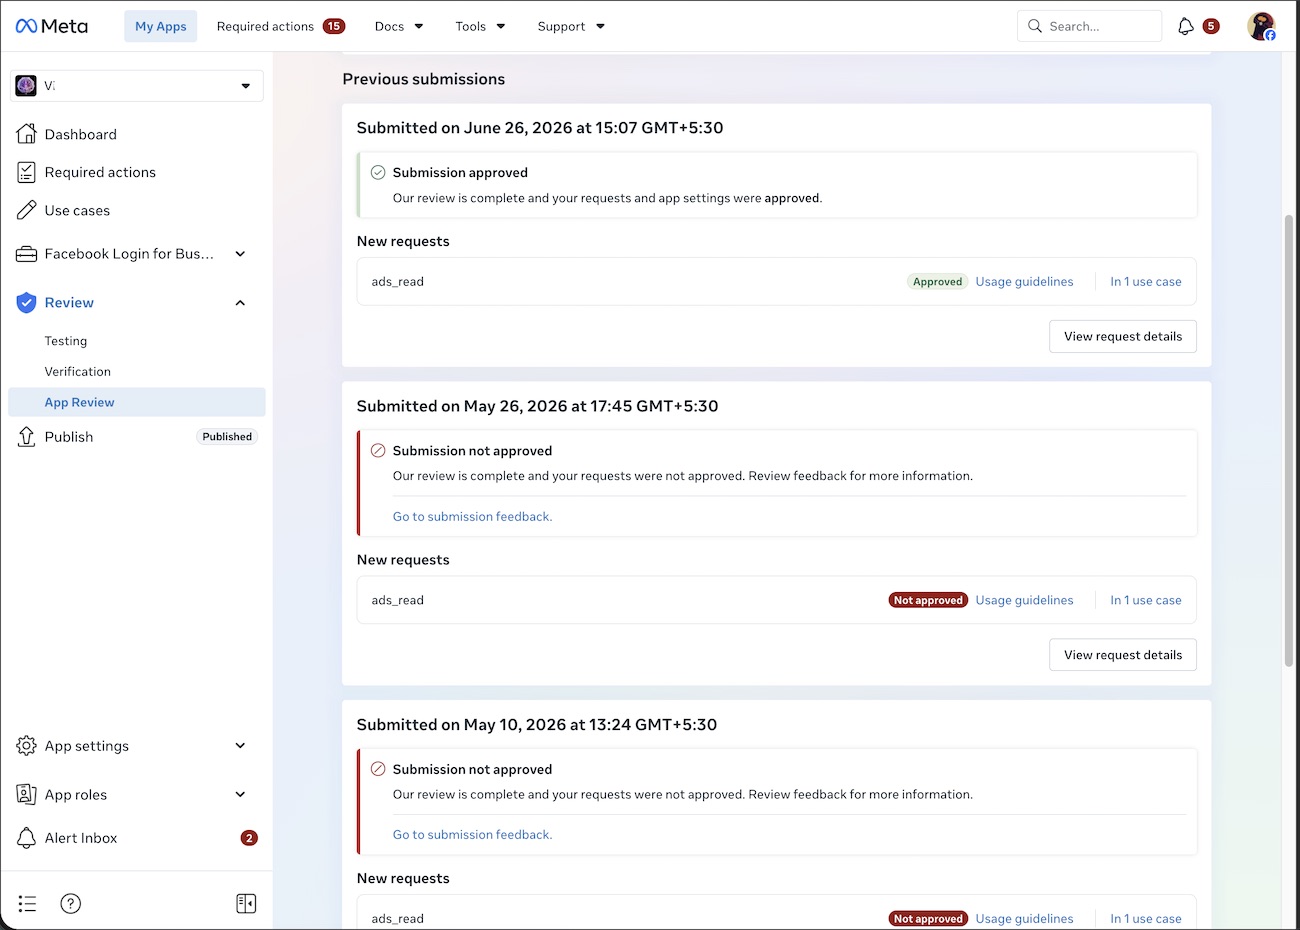Click View request details for May 26 submission

(1123, 655)
